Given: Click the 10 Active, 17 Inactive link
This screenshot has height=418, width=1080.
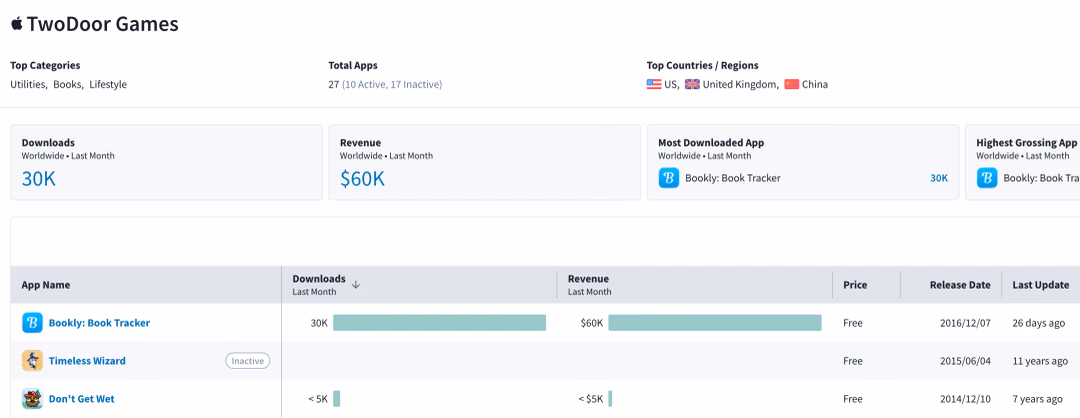Looking at the screenshot, I should pyautogui.click(x=392, y=85).
